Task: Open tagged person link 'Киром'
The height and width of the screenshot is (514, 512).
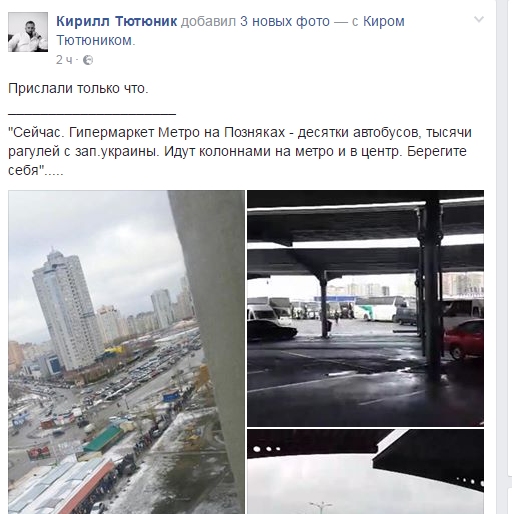Action: tap(384, 21)
